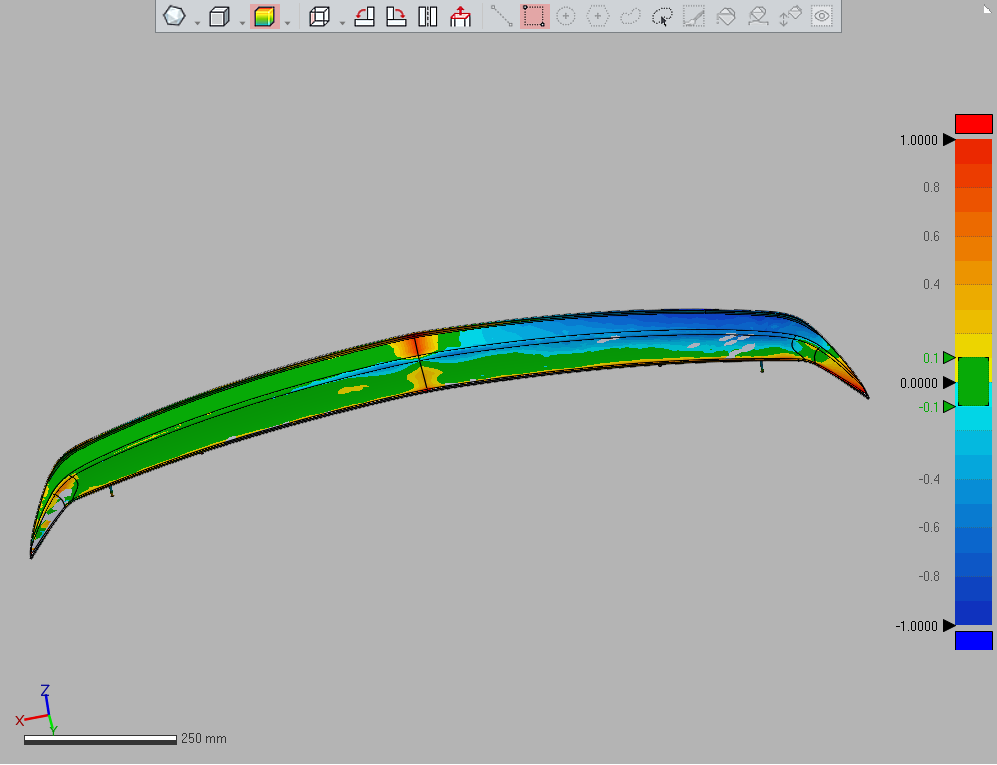
Task: Click the wireframe box view icon
Action: 320,16
